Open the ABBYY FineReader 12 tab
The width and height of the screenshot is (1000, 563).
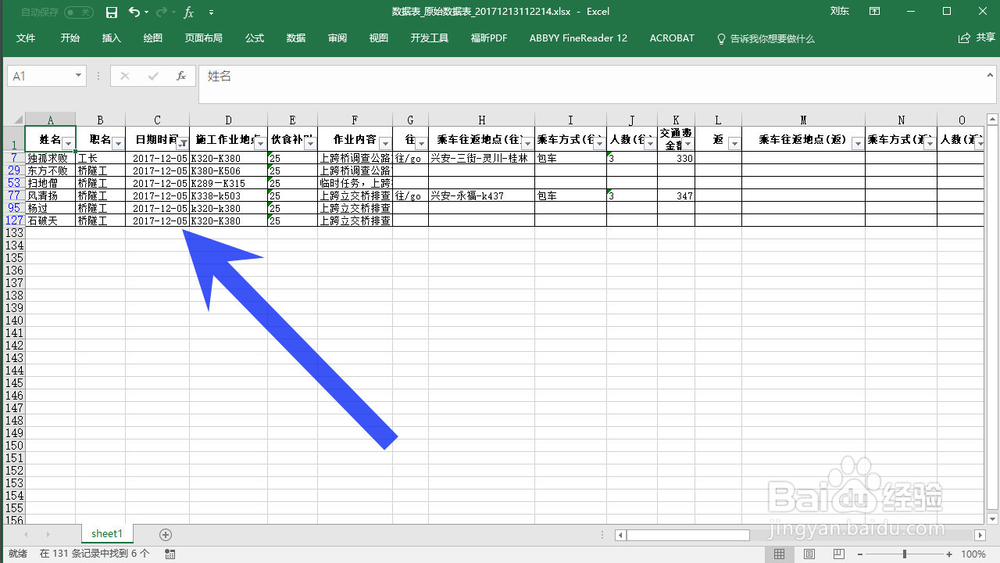coord(578,38)
